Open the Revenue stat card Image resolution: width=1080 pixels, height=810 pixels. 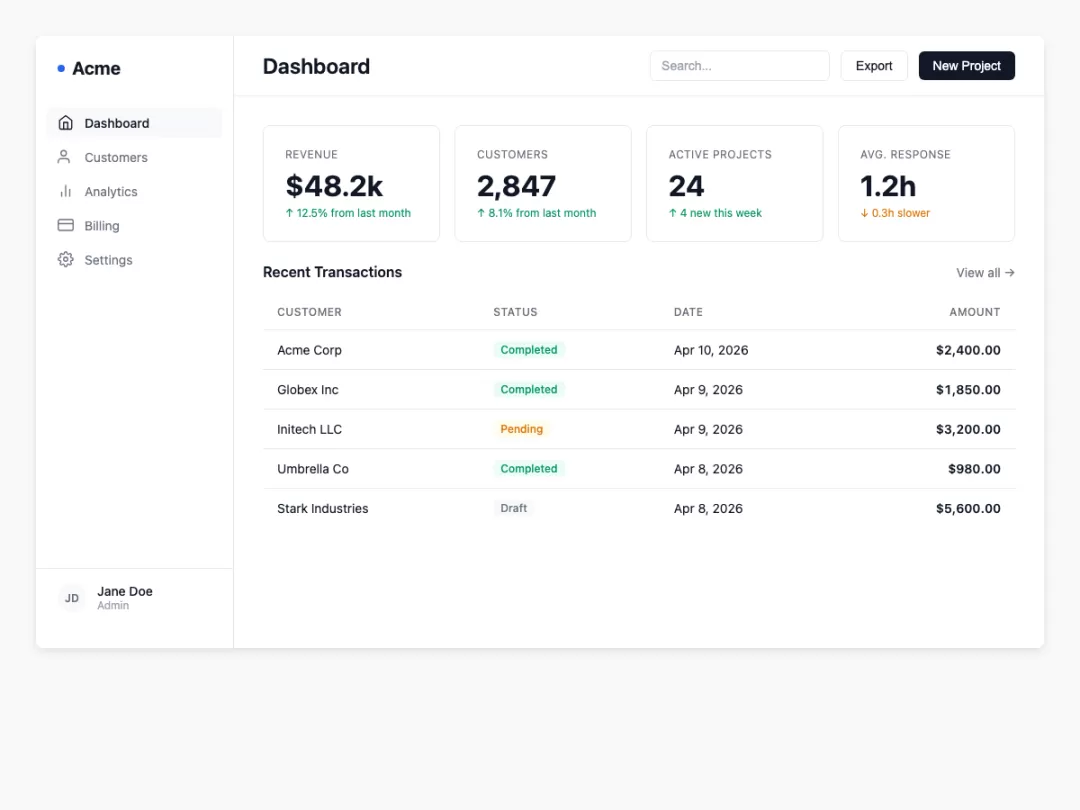pyautogui.click(x=351, y=183)
